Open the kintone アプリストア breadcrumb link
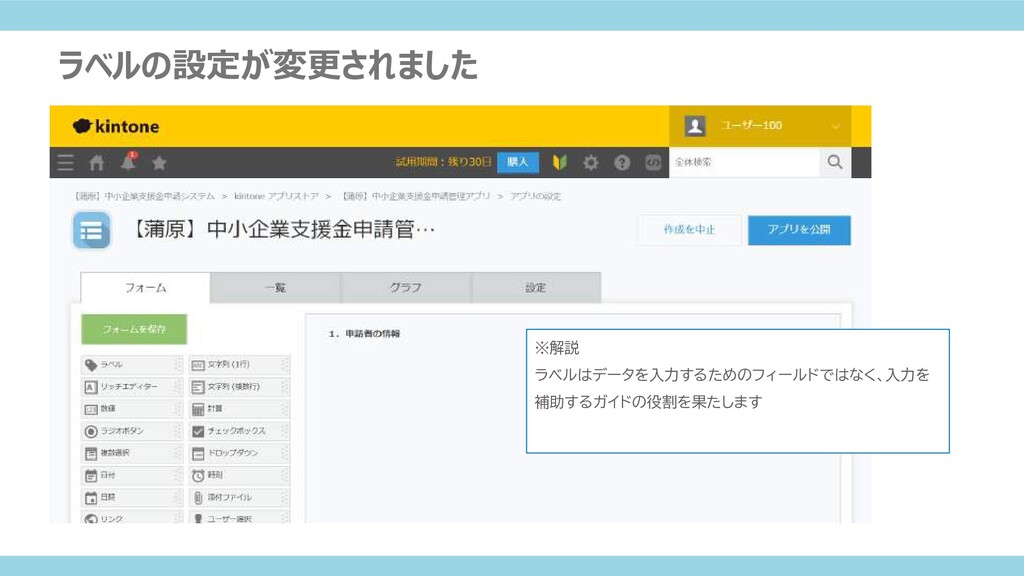 click(276, 196)
